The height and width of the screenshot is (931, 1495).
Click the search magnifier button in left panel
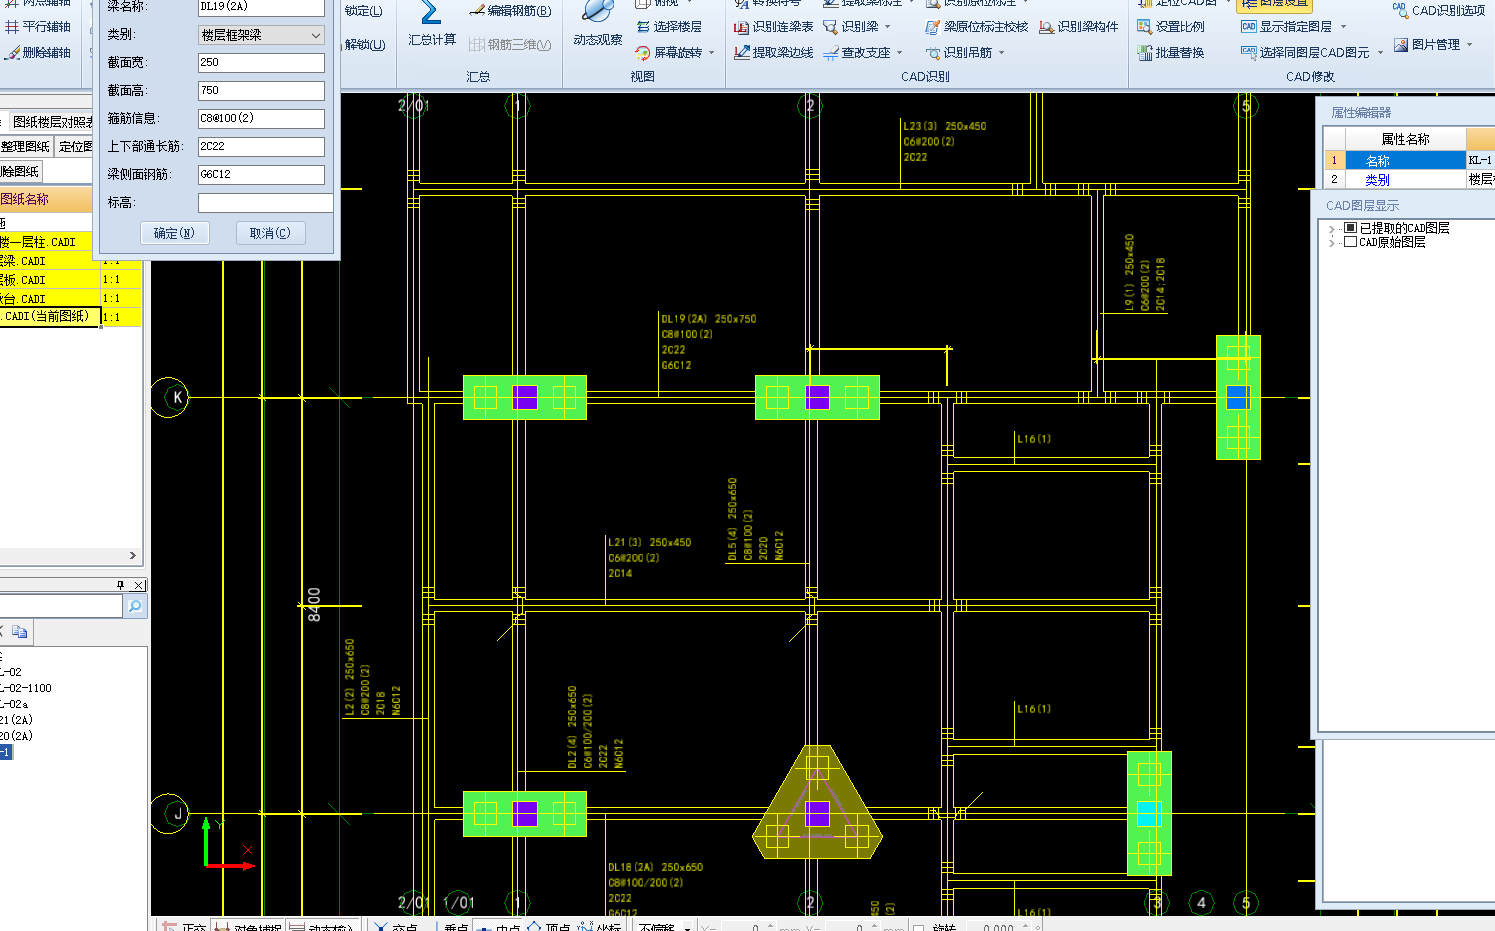pyautogui.click(x=135, y=606)
